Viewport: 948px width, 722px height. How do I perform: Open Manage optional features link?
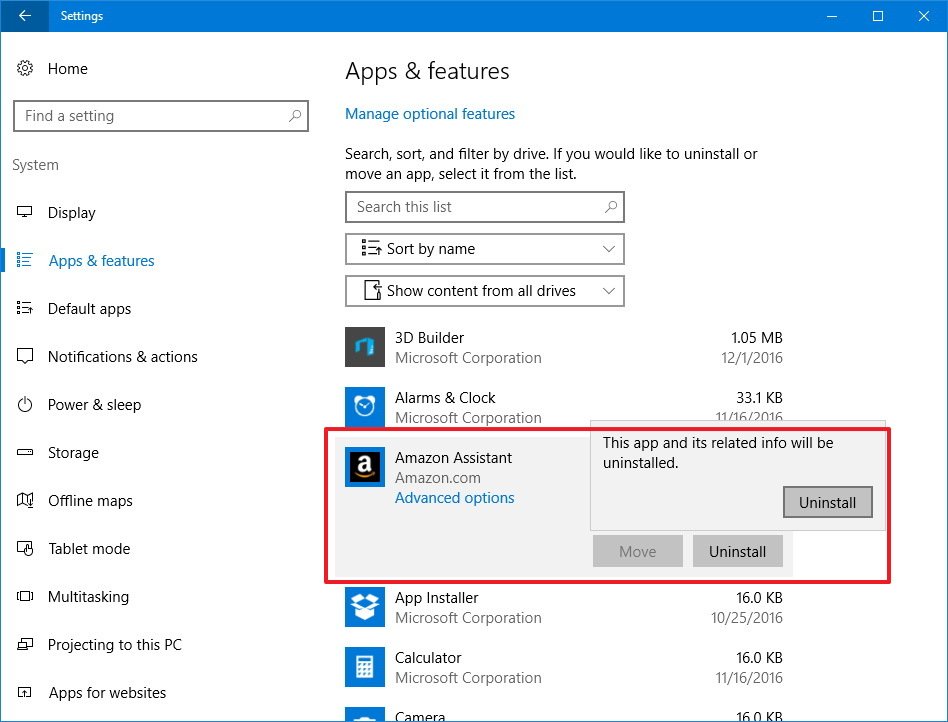pos(430,113)
